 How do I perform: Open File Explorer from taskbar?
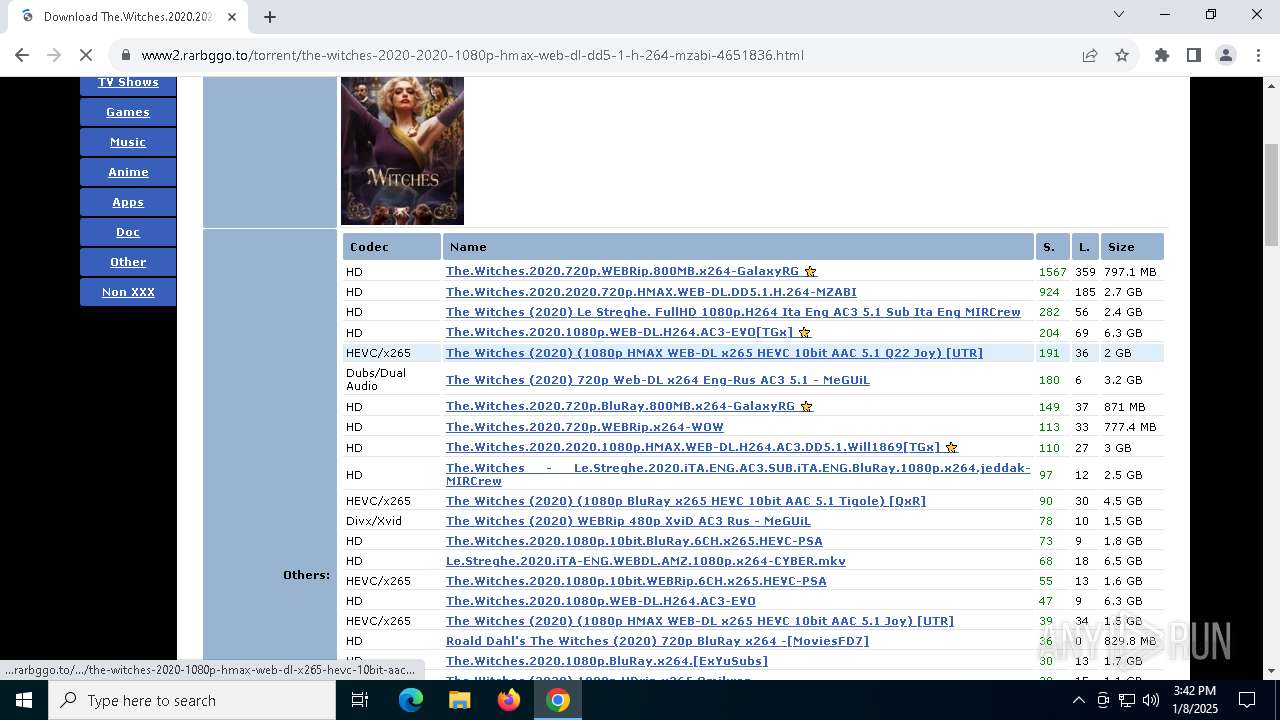pos(459,700)
